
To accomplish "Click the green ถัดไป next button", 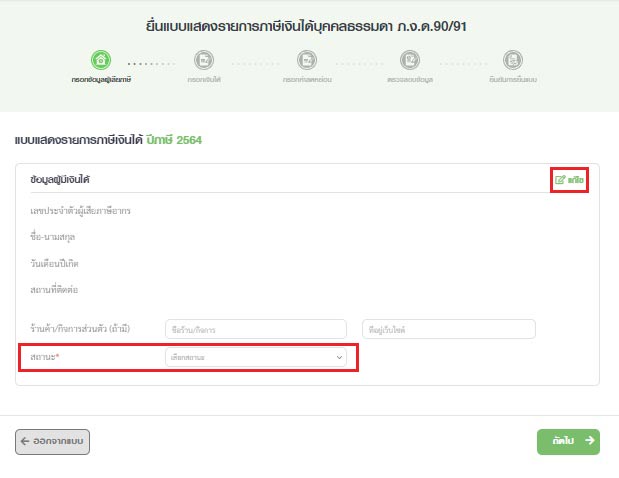I will [x=568, y=442].
